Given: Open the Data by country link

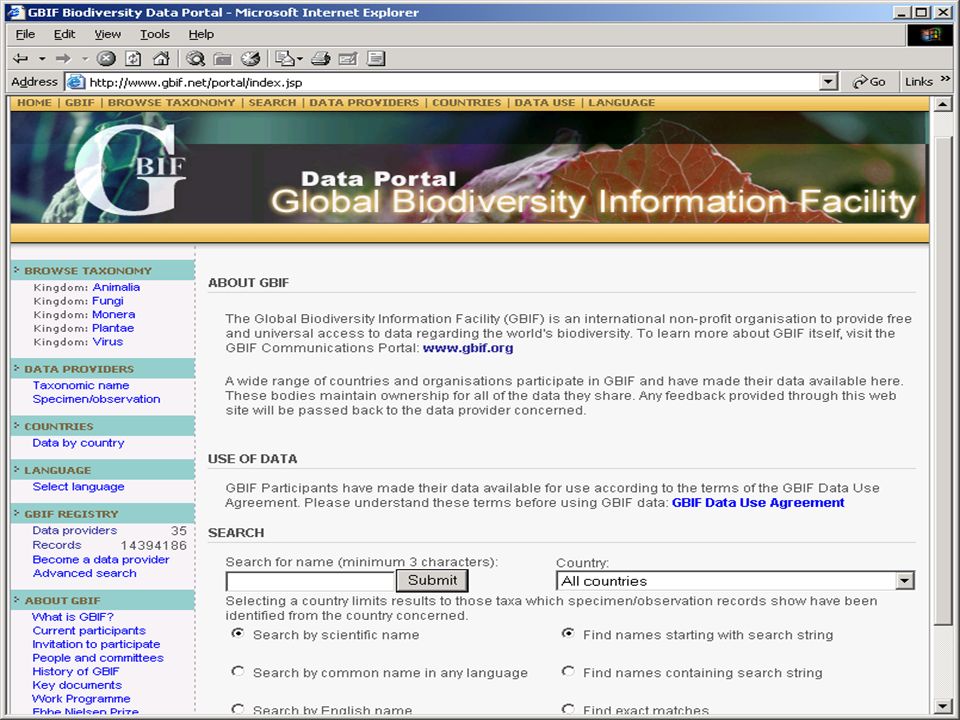Looking at the screenshot, I should click(x=78, y=443).
